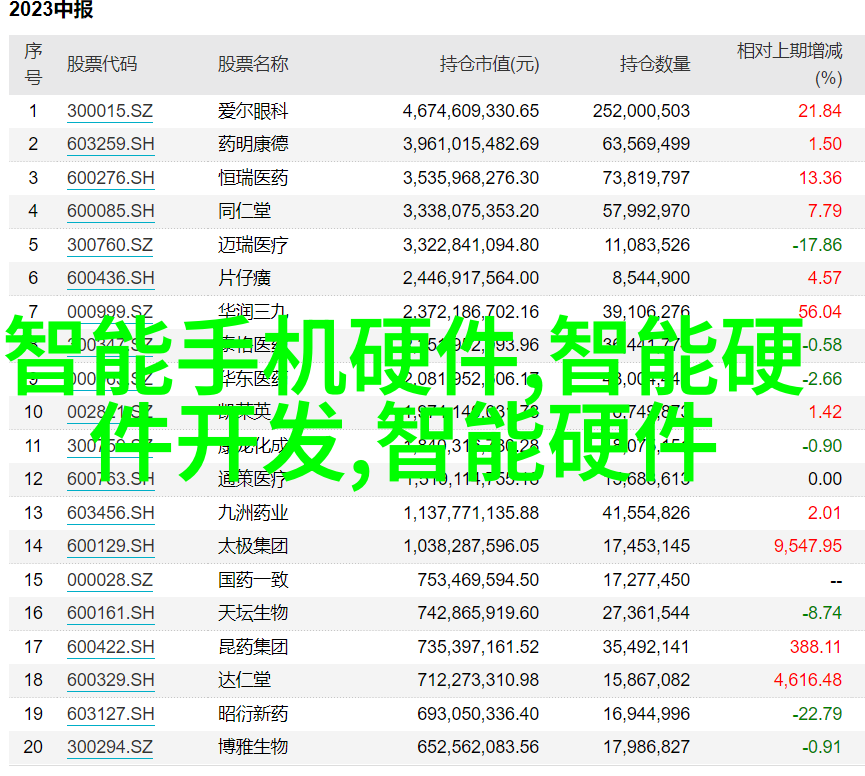
Task: Click stock code 600276.SH
Action: click(110, 178)
